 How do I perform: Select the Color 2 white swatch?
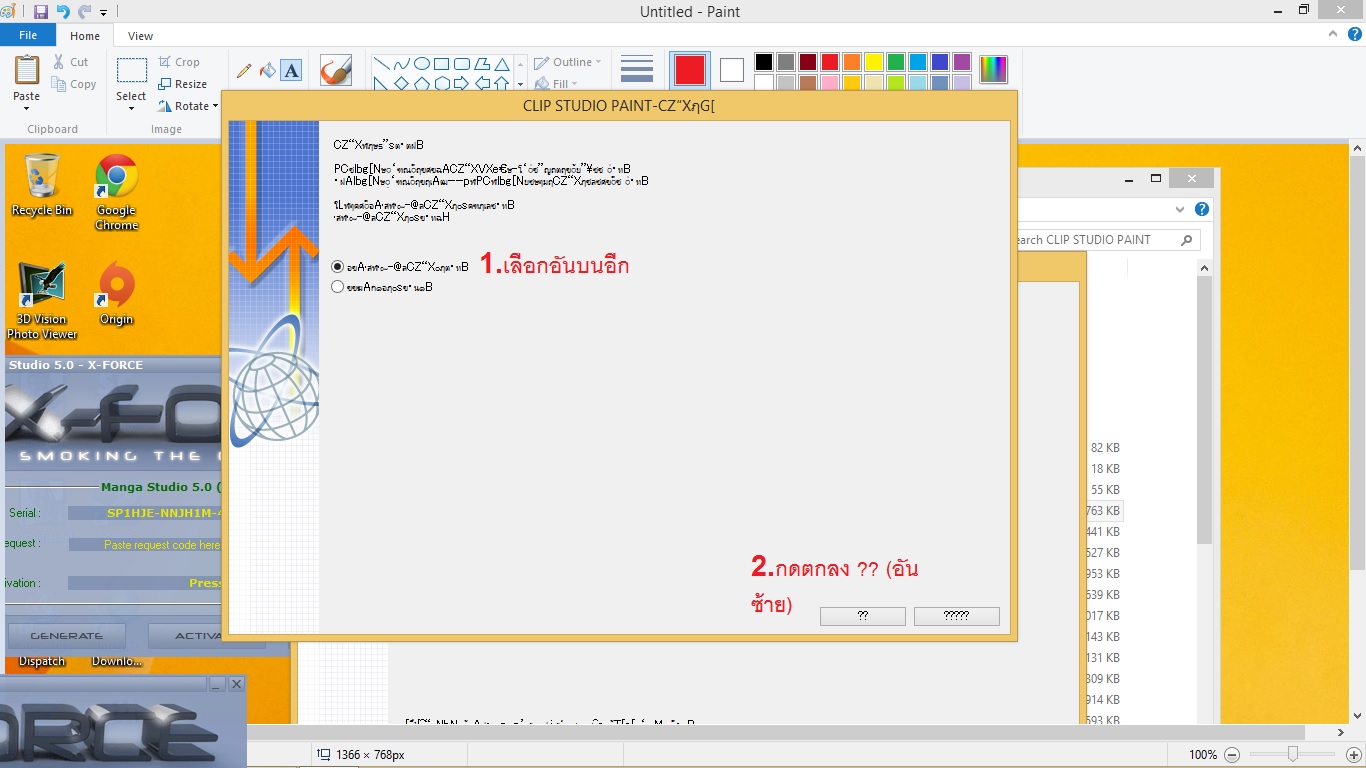pos(732,70)
